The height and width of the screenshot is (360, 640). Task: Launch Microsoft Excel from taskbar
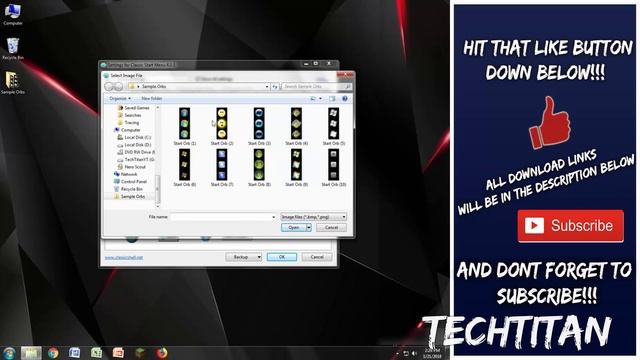click(96, 353)
